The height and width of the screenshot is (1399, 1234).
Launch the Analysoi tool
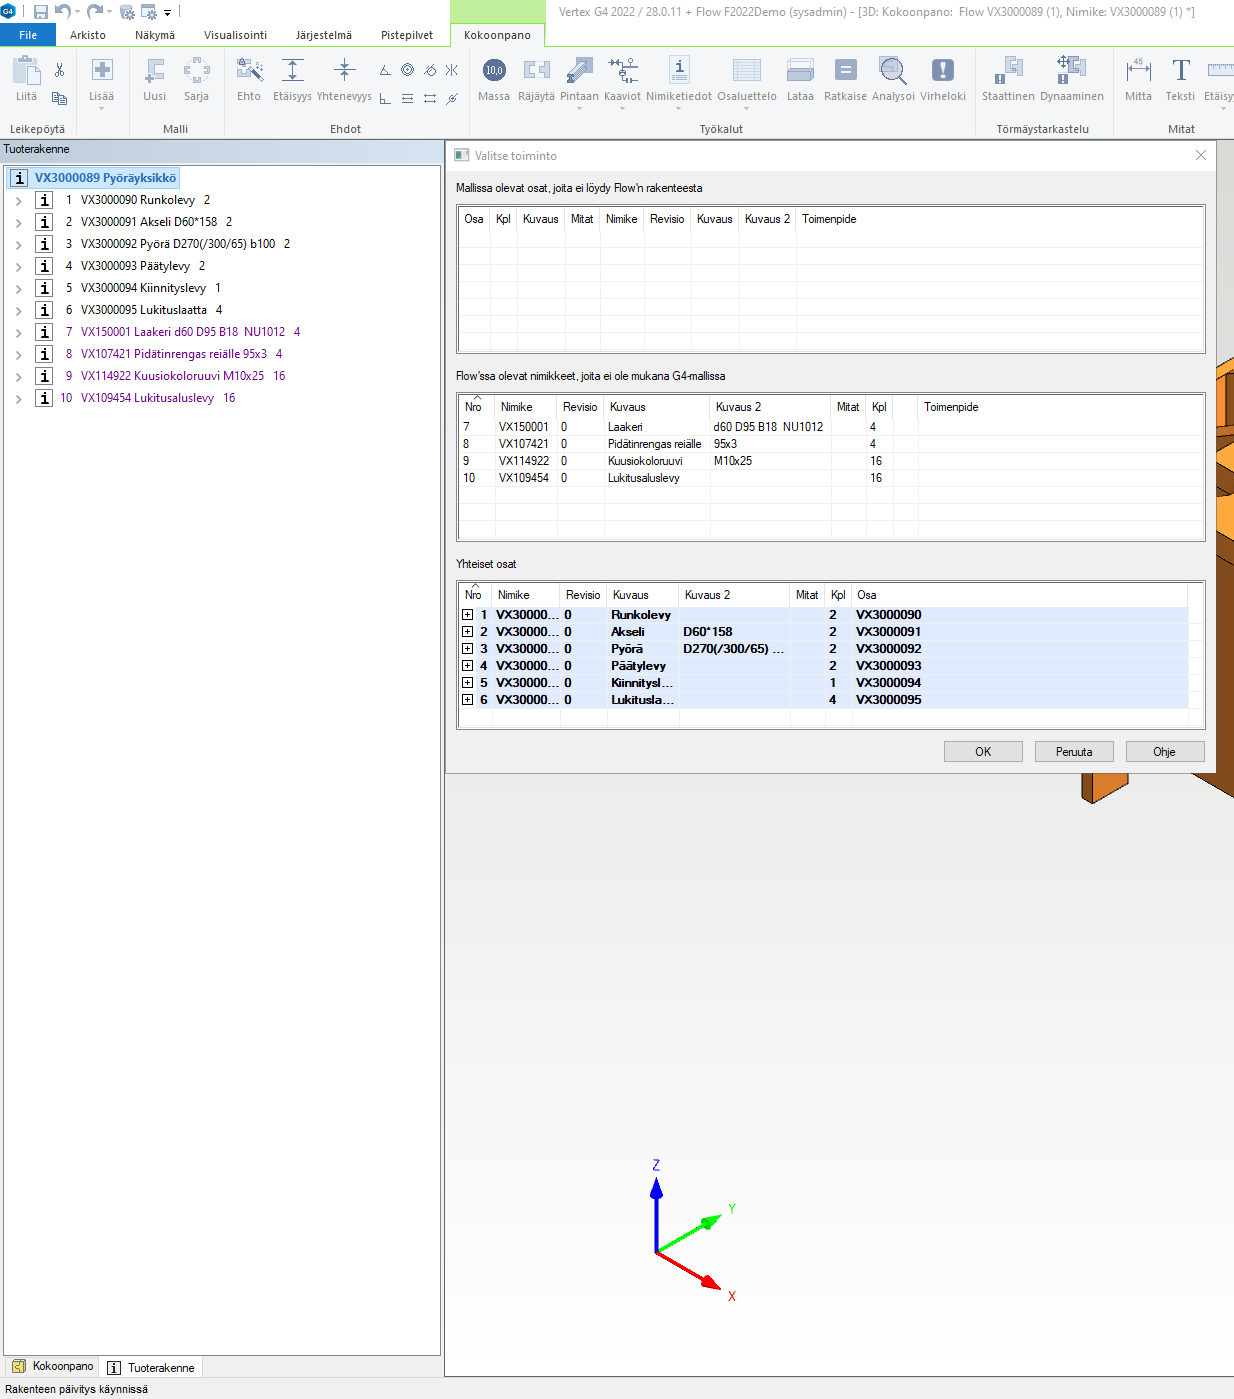click(893, 71)
